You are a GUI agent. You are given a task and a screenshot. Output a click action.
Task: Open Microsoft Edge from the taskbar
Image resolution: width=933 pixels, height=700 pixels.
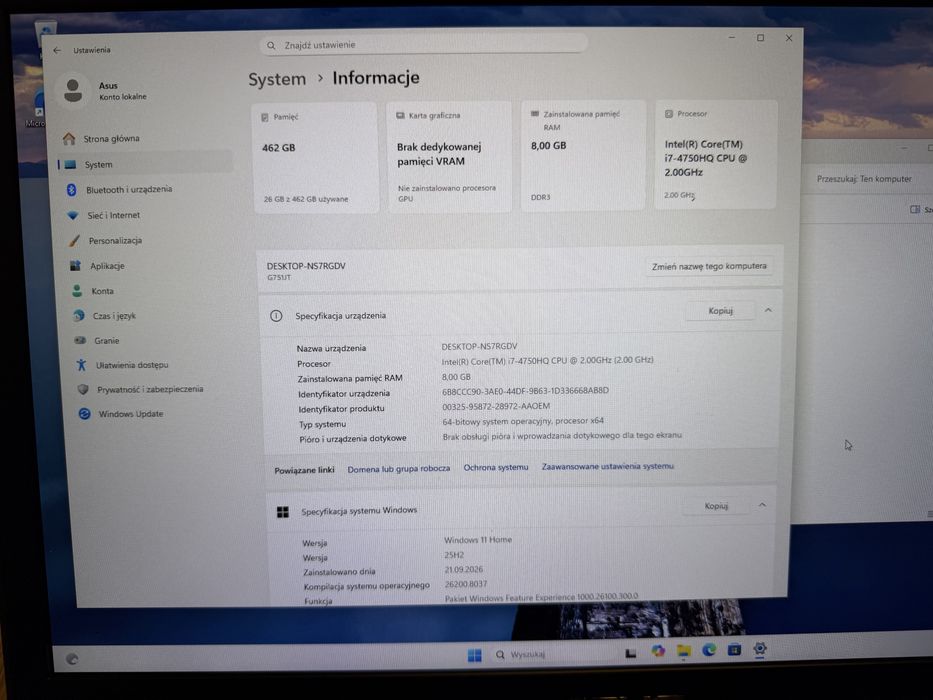pos(709,650)
